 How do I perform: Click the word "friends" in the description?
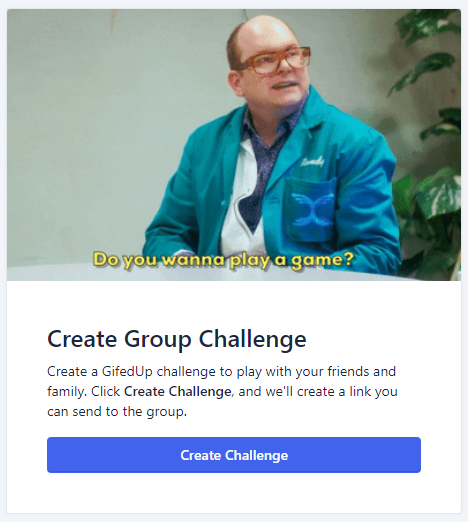pyautogui.click(x=348, y=371)
